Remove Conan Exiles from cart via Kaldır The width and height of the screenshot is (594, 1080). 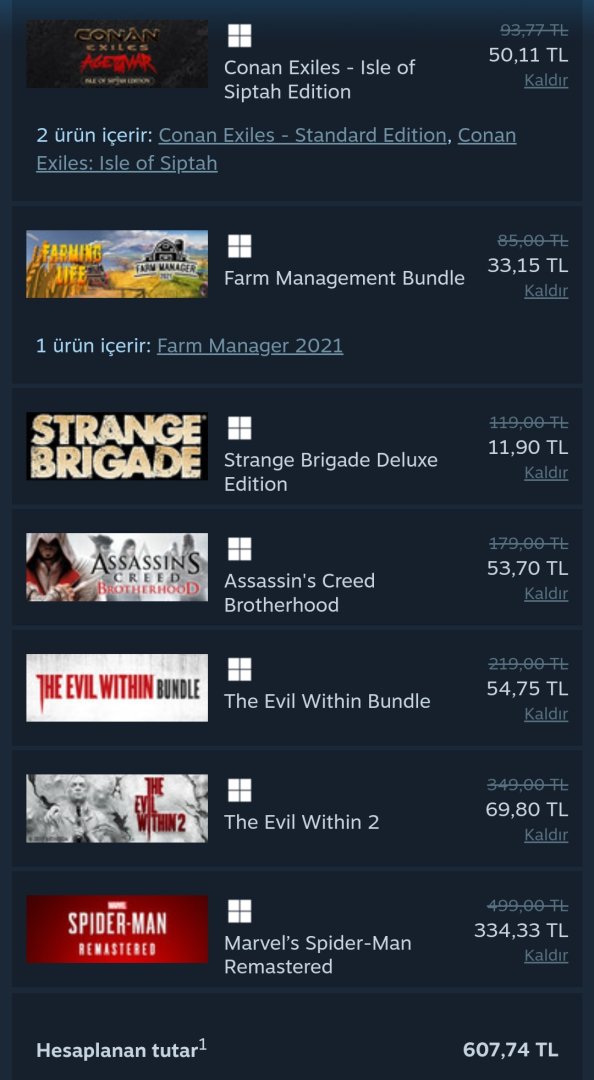click(546, 81)
